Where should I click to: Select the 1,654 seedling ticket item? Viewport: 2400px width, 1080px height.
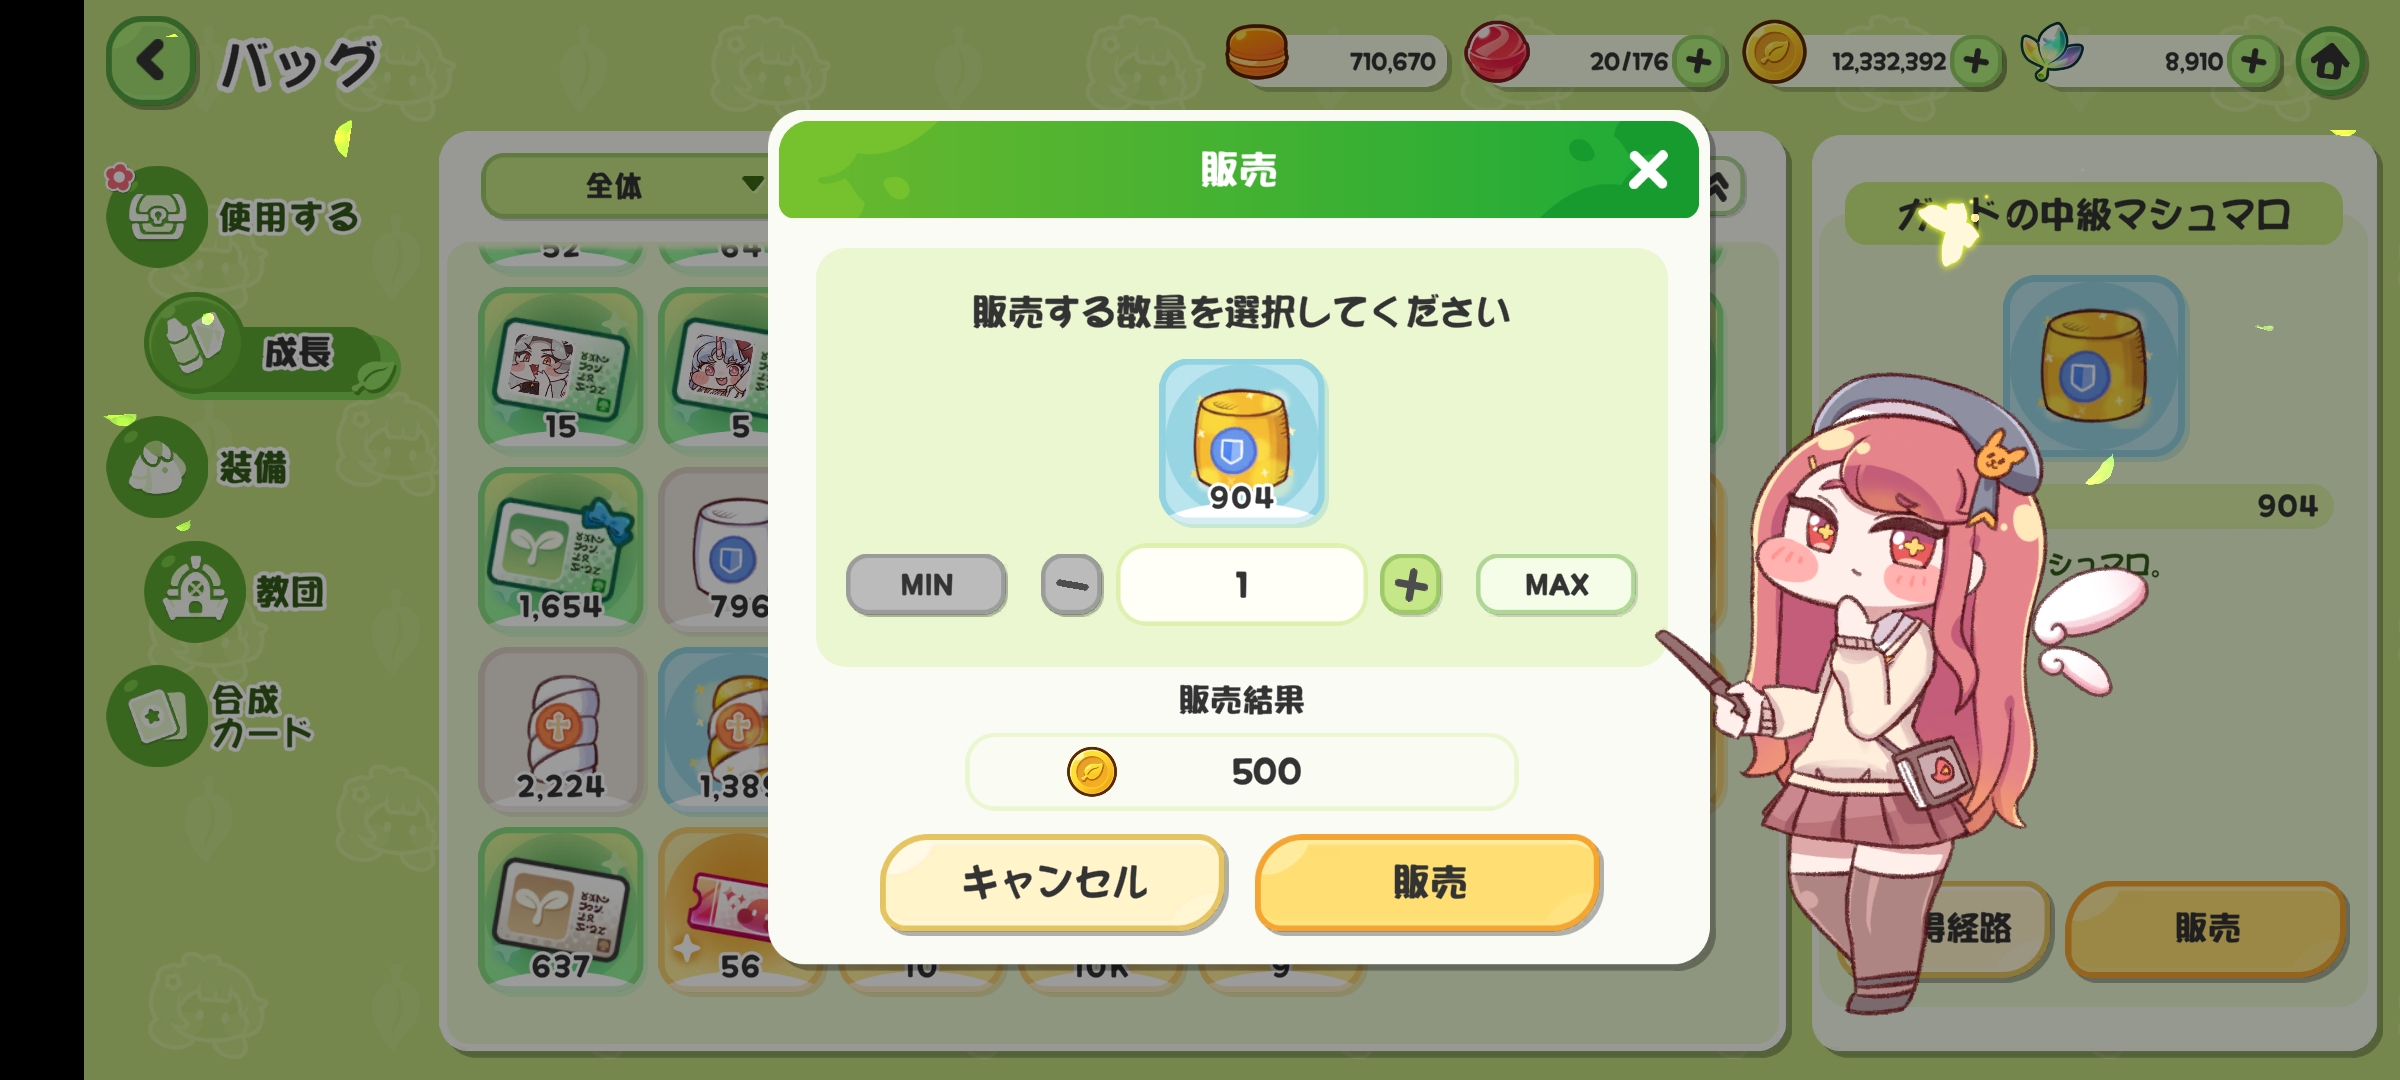click(x=561, y=550)
